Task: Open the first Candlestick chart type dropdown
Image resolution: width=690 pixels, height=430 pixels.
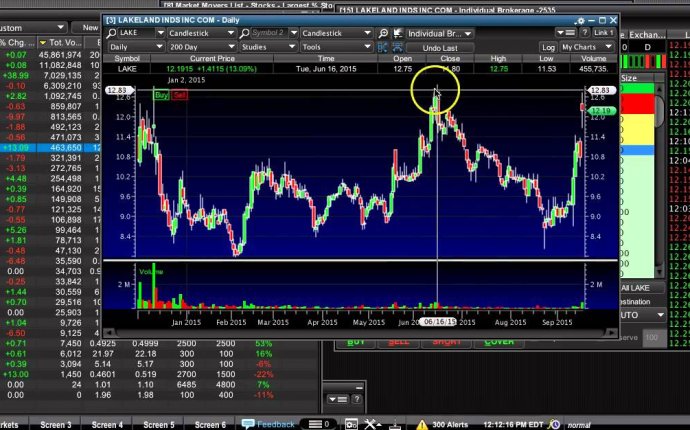Action: [x=202, y=33]
